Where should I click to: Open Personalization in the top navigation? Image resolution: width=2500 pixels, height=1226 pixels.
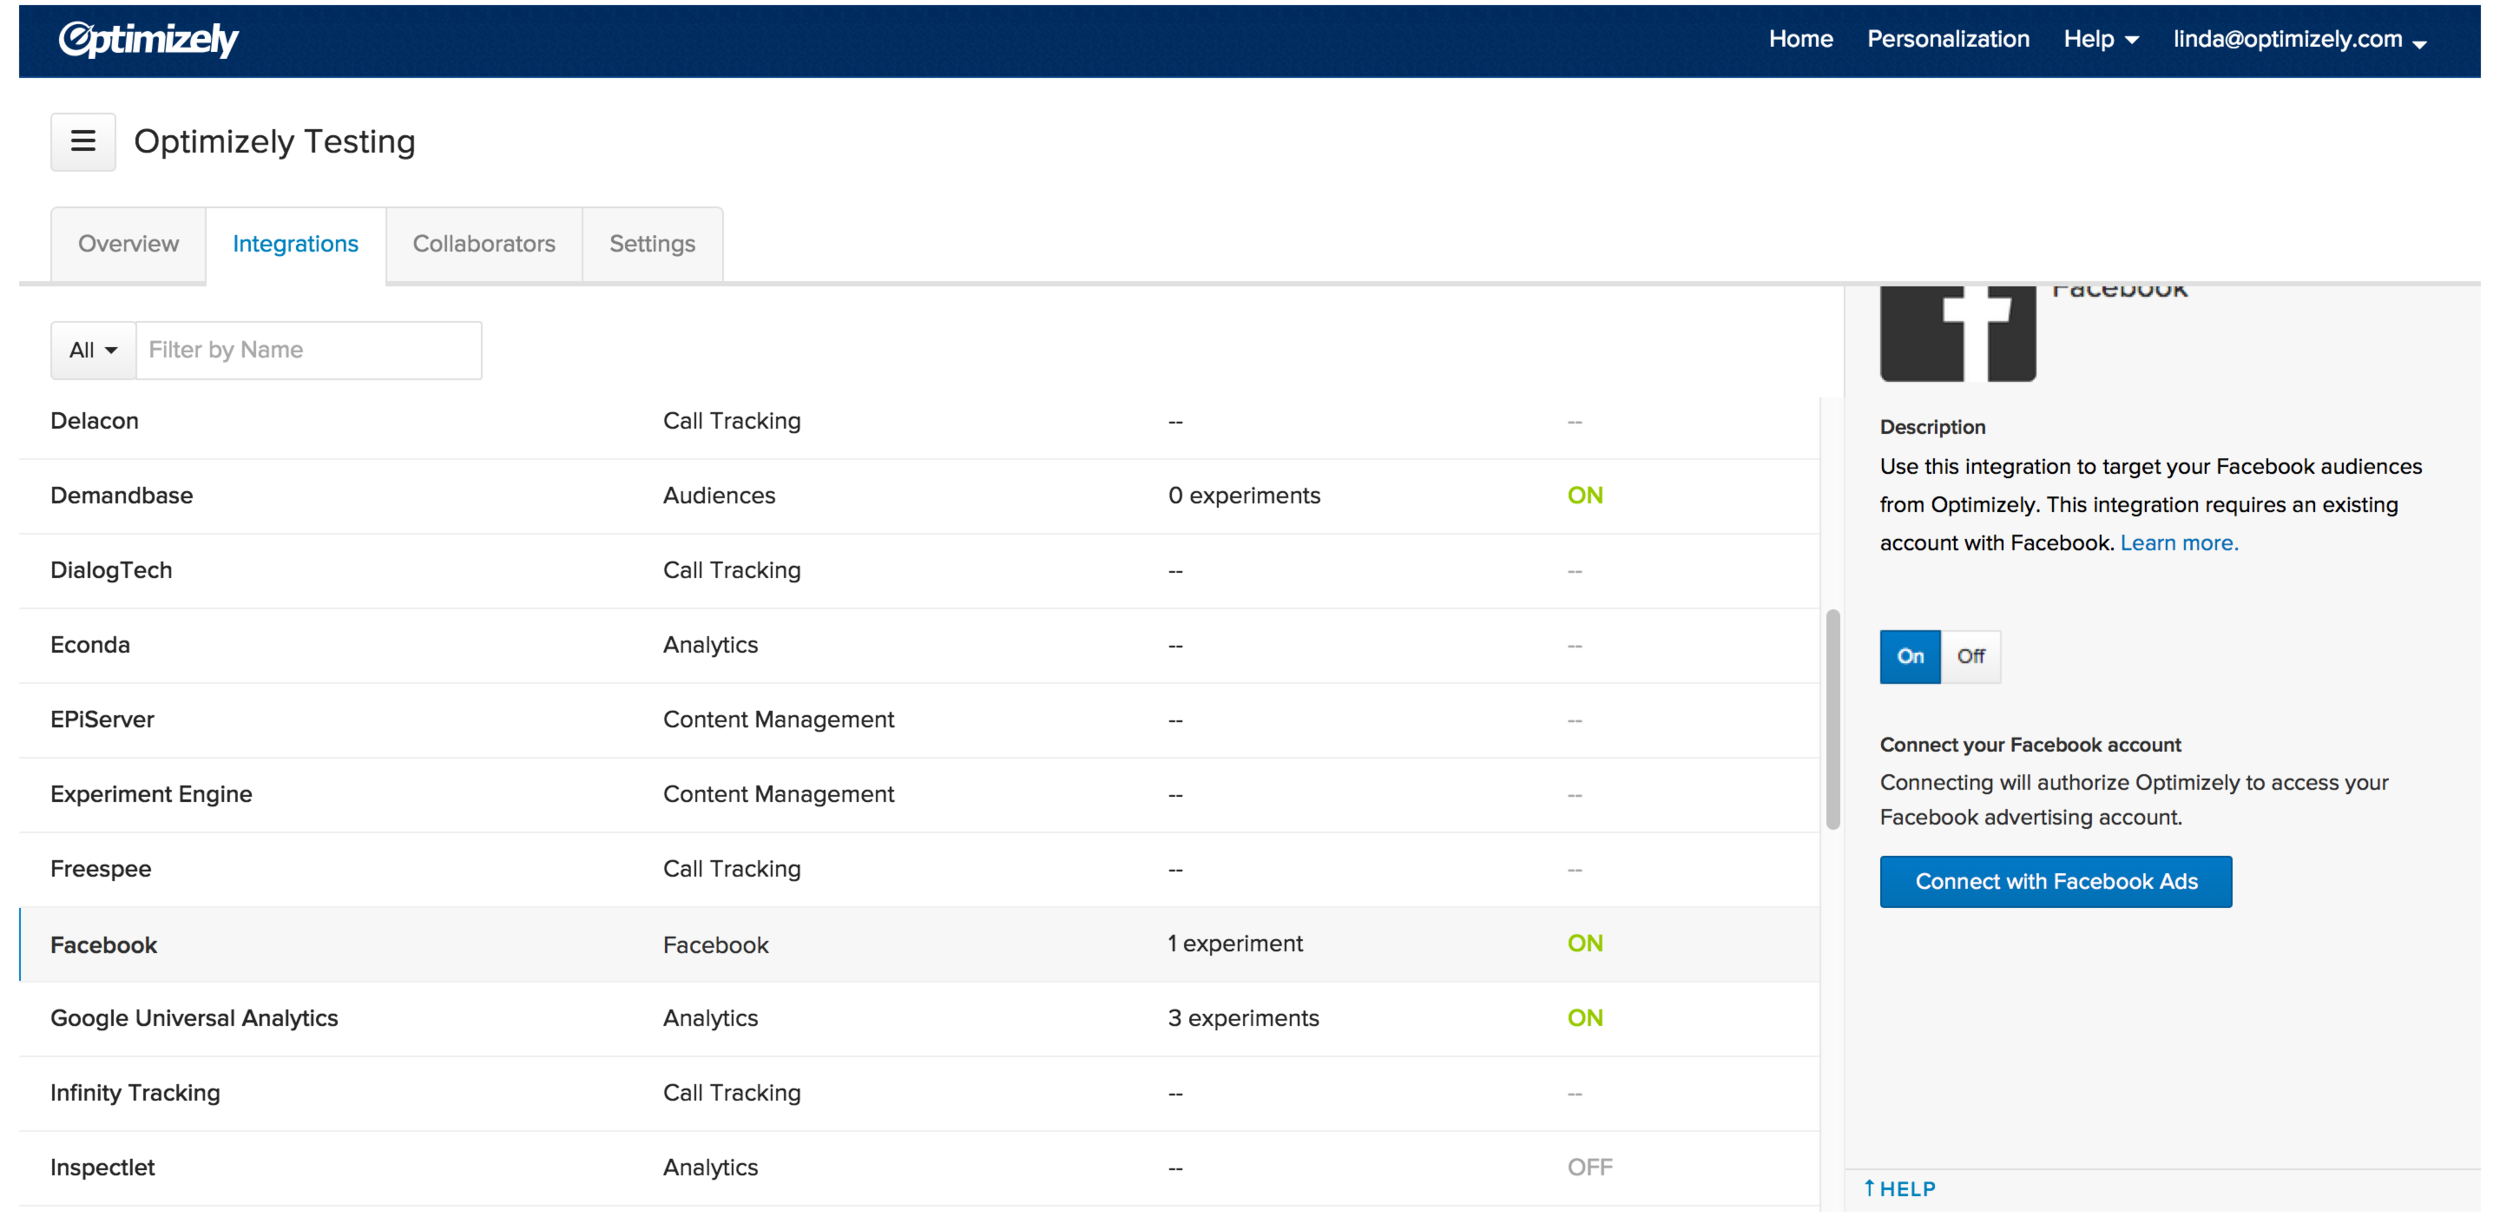(1947, 40)
